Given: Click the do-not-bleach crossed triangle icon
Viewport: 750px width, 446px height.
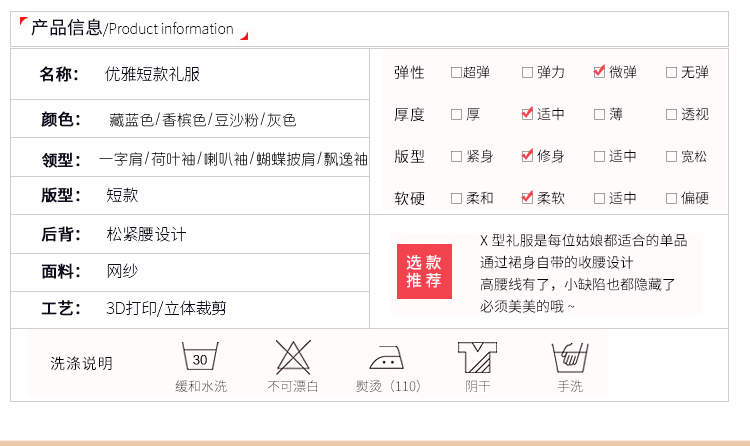Looking at the screenshot, I should [x=292, y=358].
